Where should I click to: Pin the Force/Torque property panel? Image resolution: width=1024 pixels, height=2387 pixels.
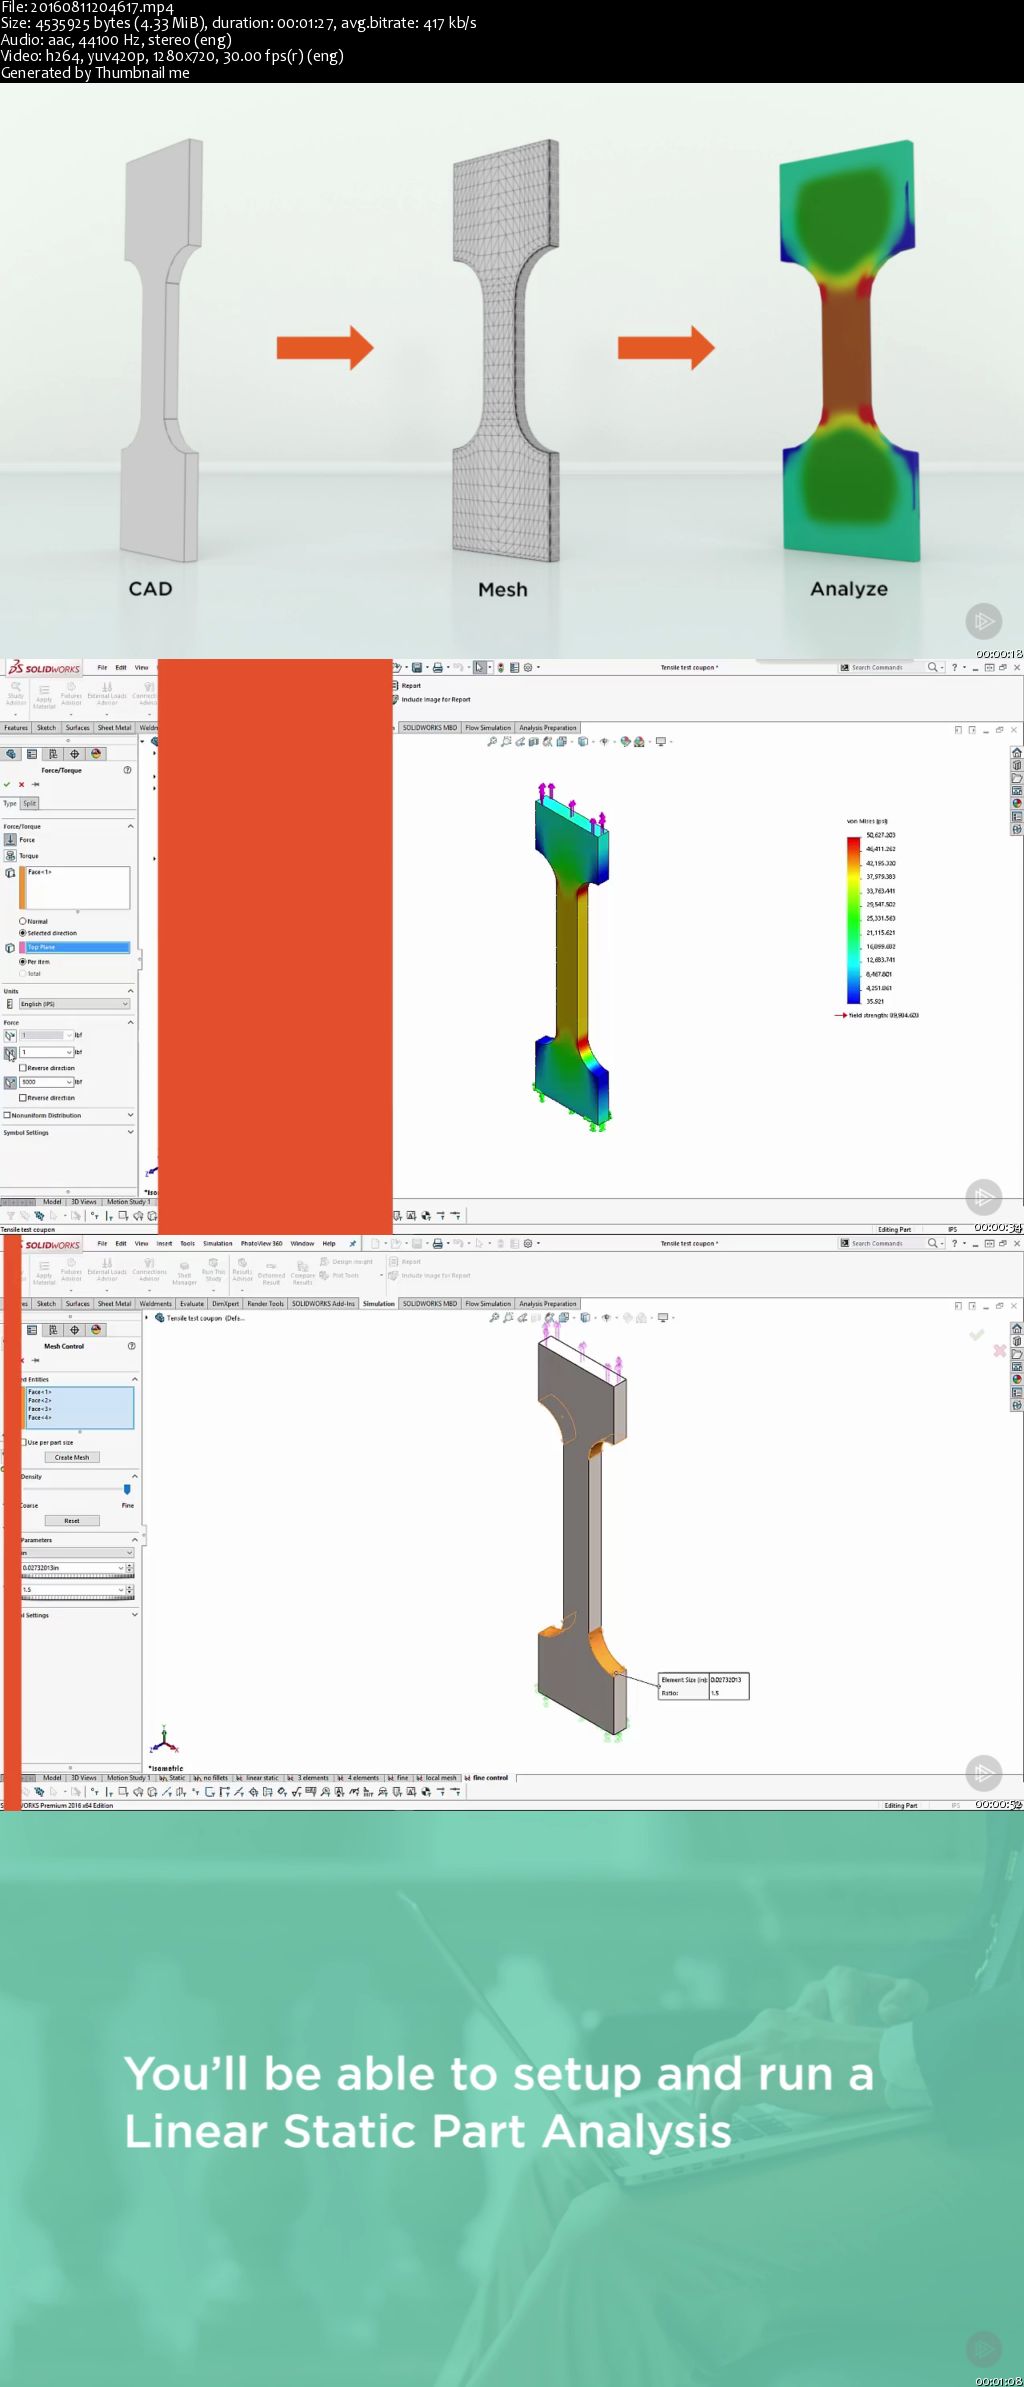35,785
